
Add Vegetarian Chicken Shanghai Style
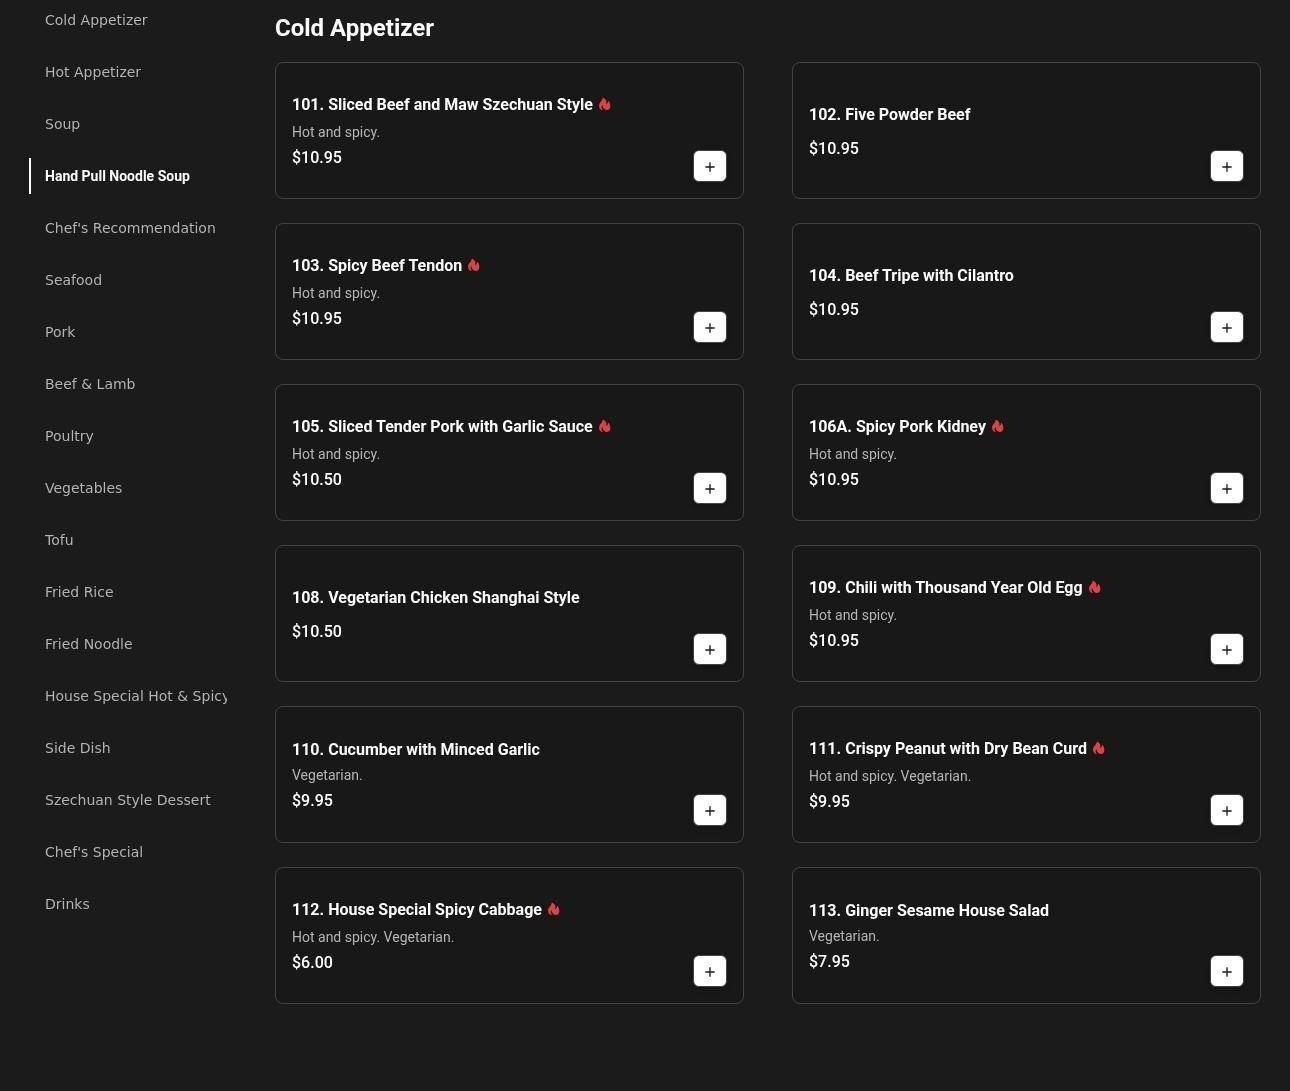(709, 650)
